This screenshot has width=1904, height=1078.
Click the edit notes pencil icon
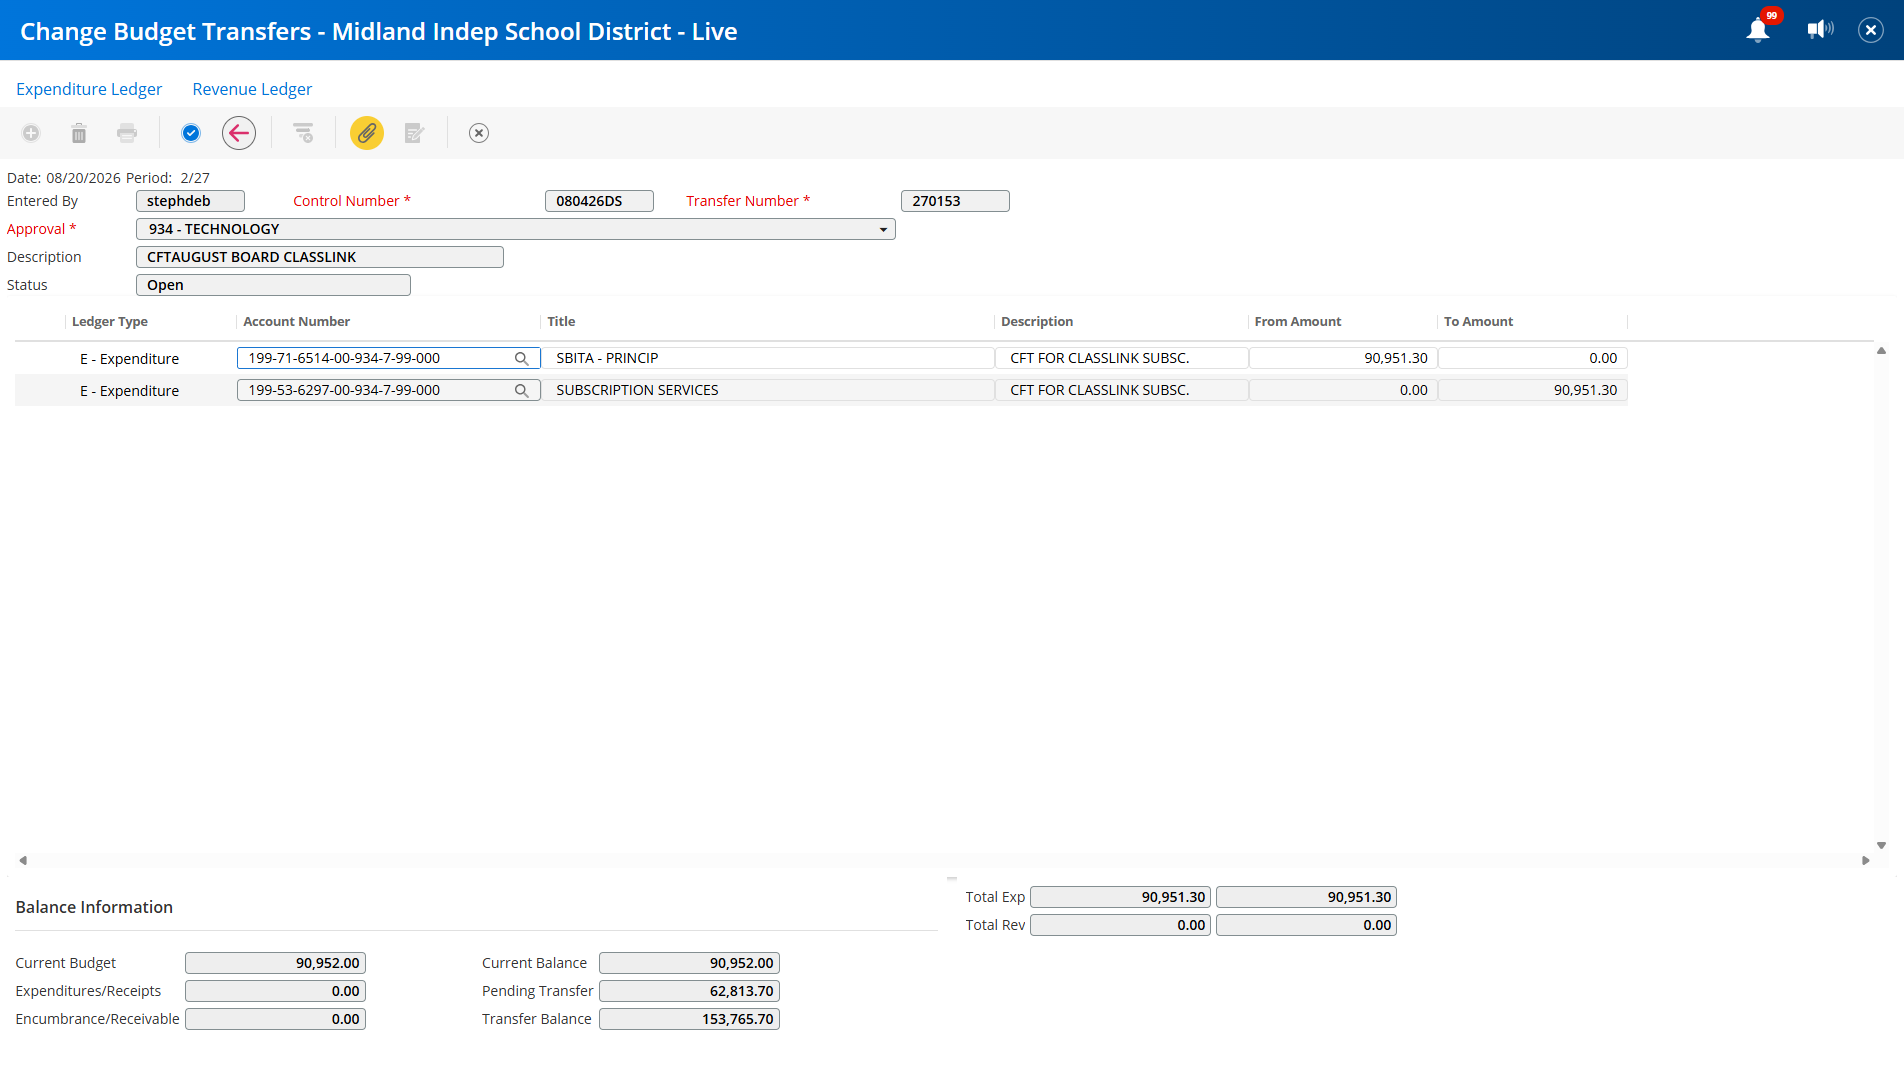click(x=415, y=133)
